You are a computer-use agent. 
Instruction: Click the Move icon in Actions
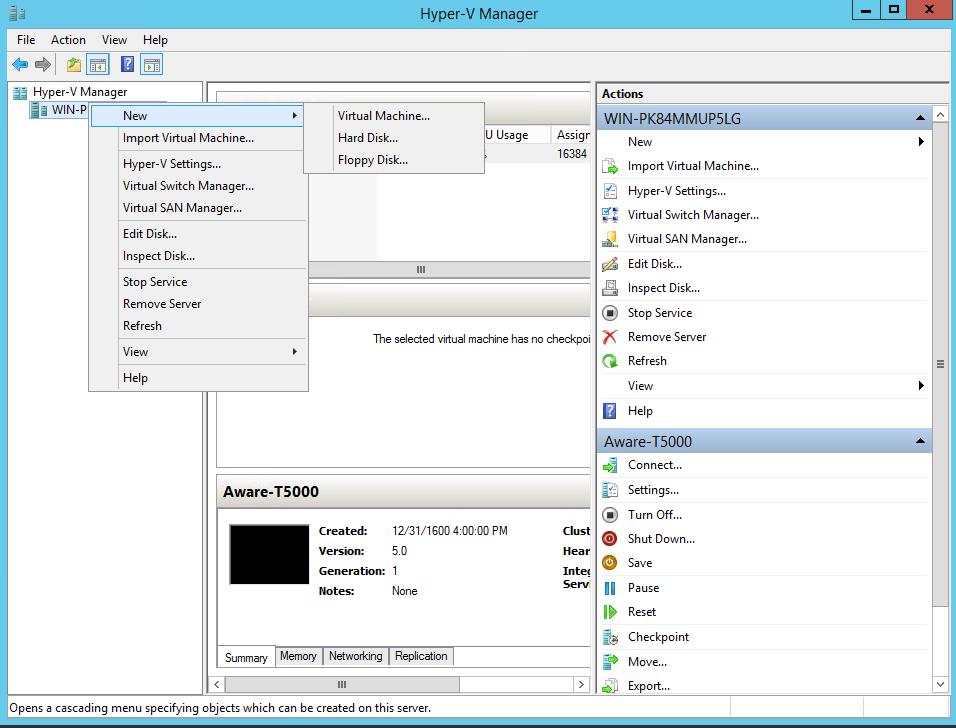[610, 662]
